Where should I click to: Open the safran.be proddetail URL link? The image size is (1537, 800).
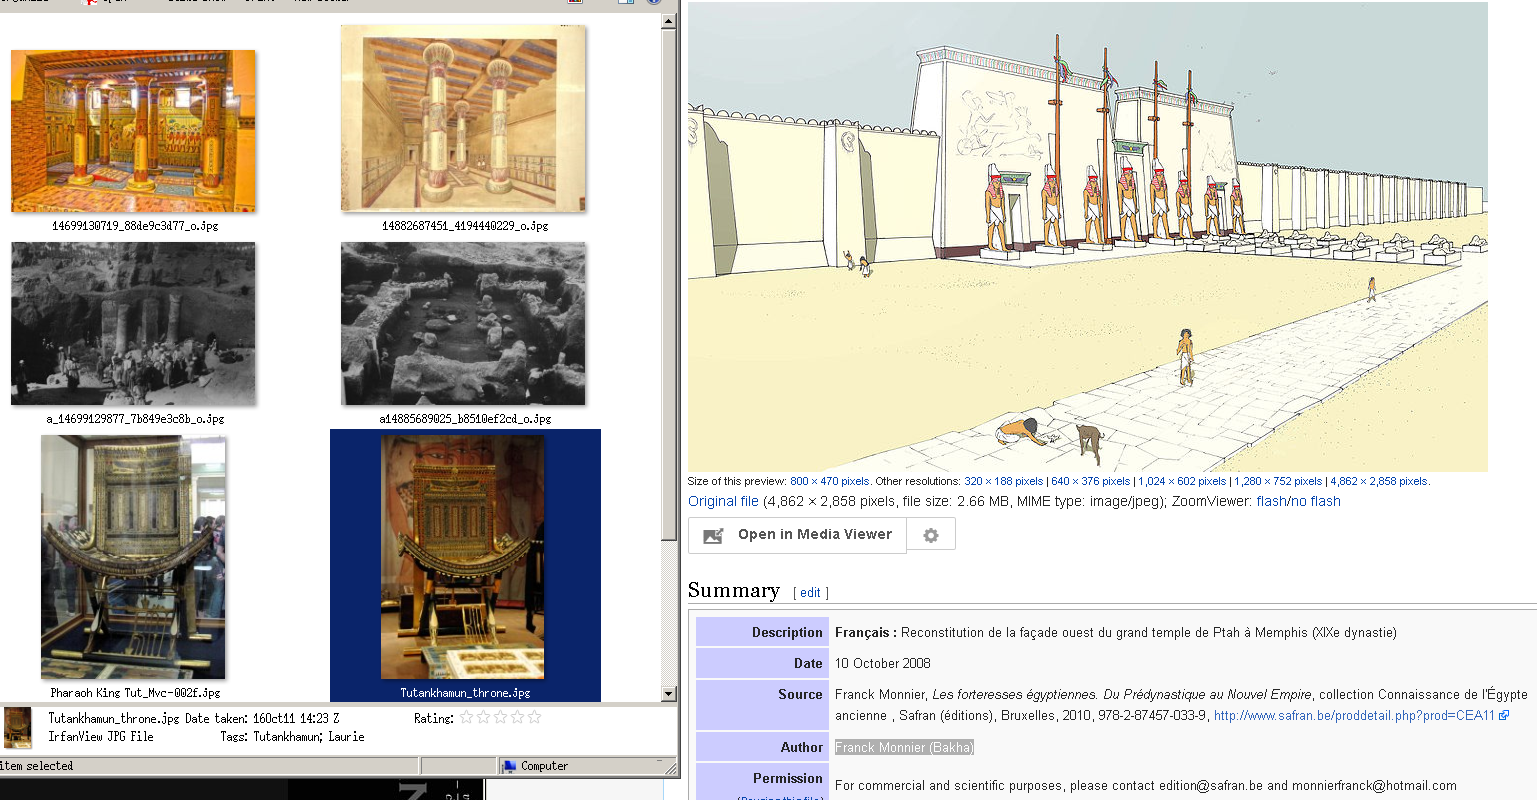point(1354,716)
